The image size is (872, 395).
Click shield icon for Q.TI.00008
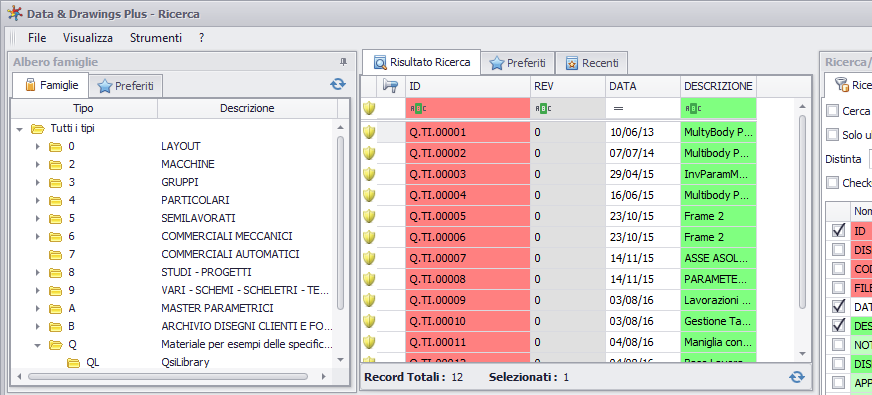coord(369,279)
